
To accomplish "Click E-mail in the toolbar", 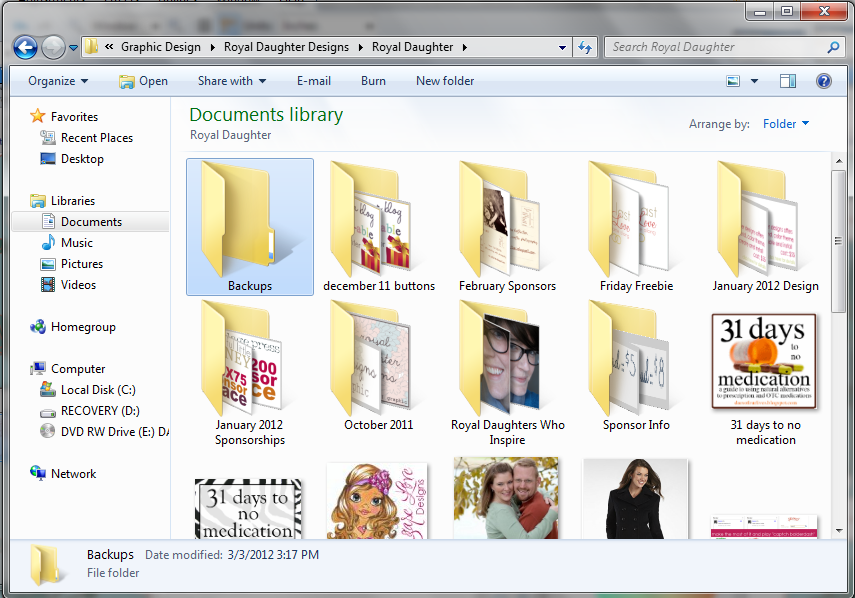I will pyautogui.click(x=314, y=81).
